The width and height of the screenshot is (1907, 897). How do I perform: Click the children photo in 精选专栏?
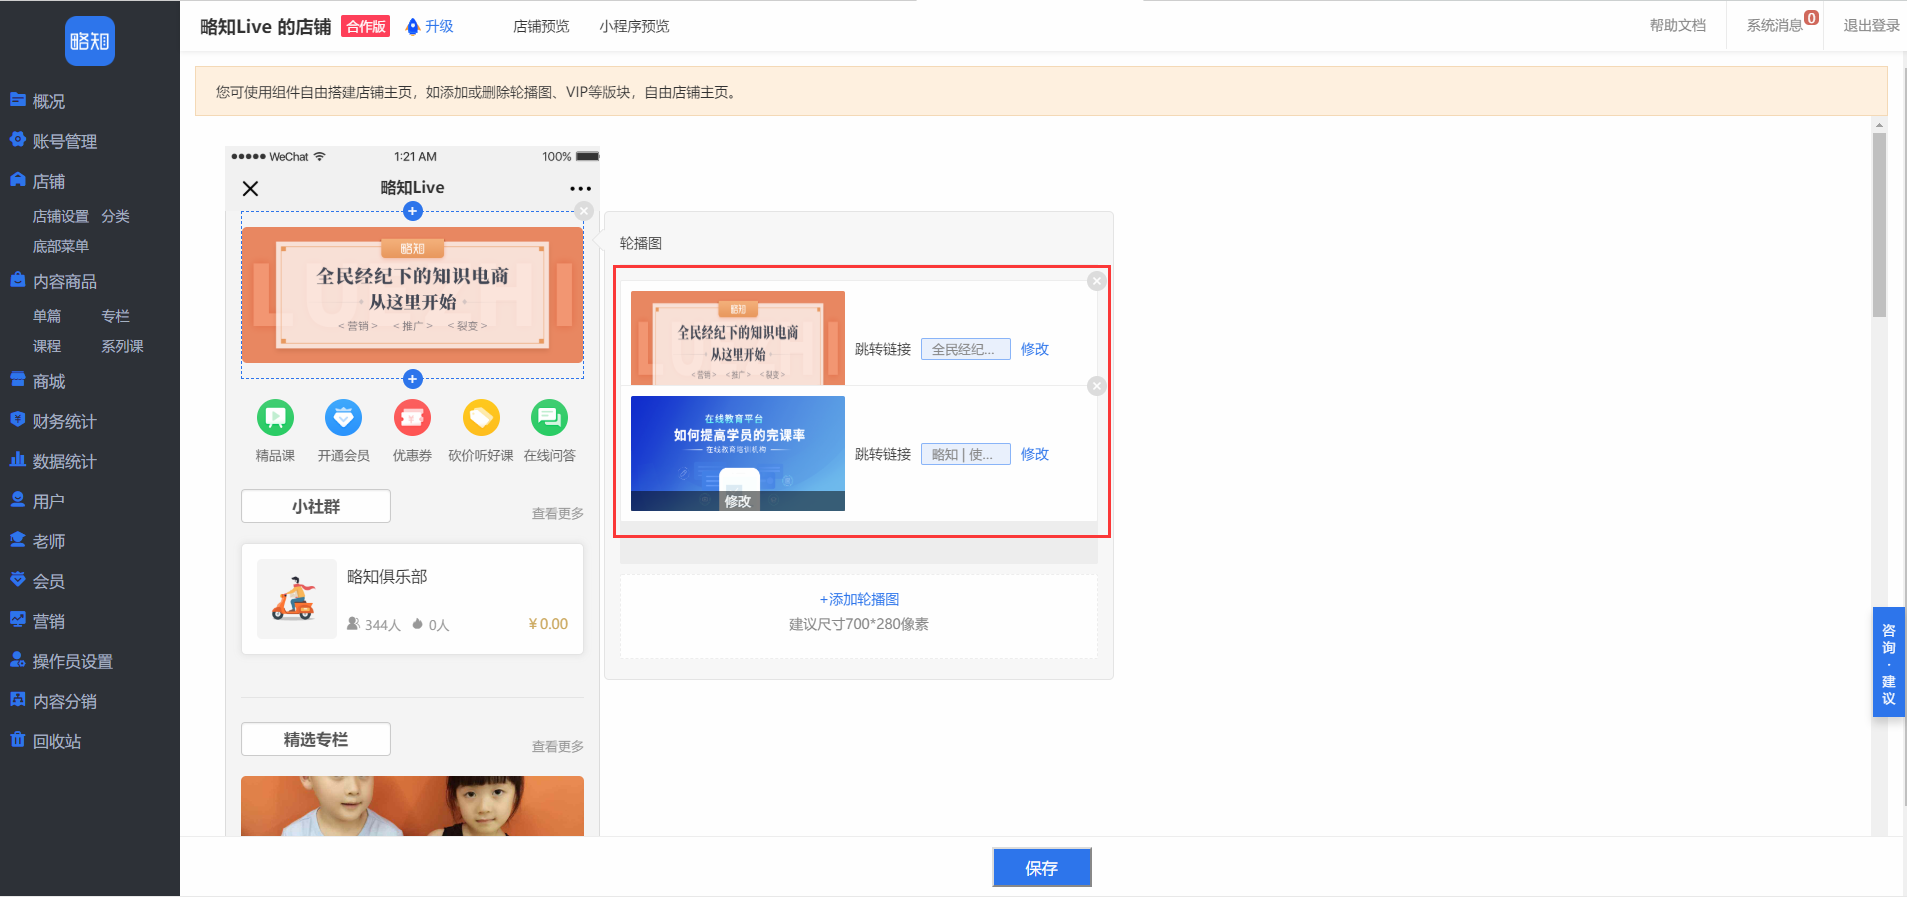pos(412,806)
